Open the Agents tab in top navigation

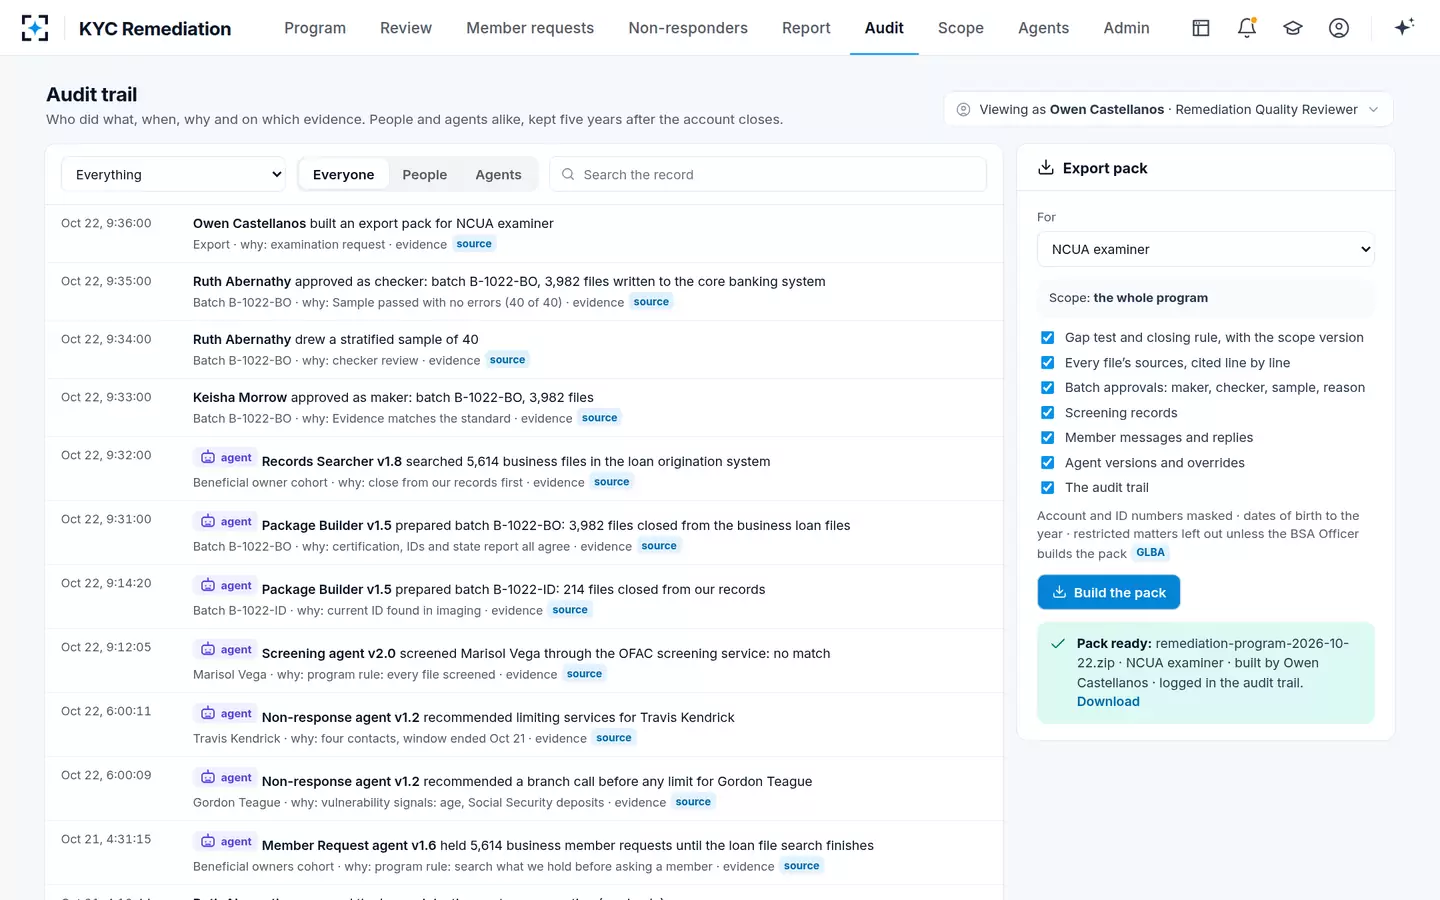click(1043, 28)
